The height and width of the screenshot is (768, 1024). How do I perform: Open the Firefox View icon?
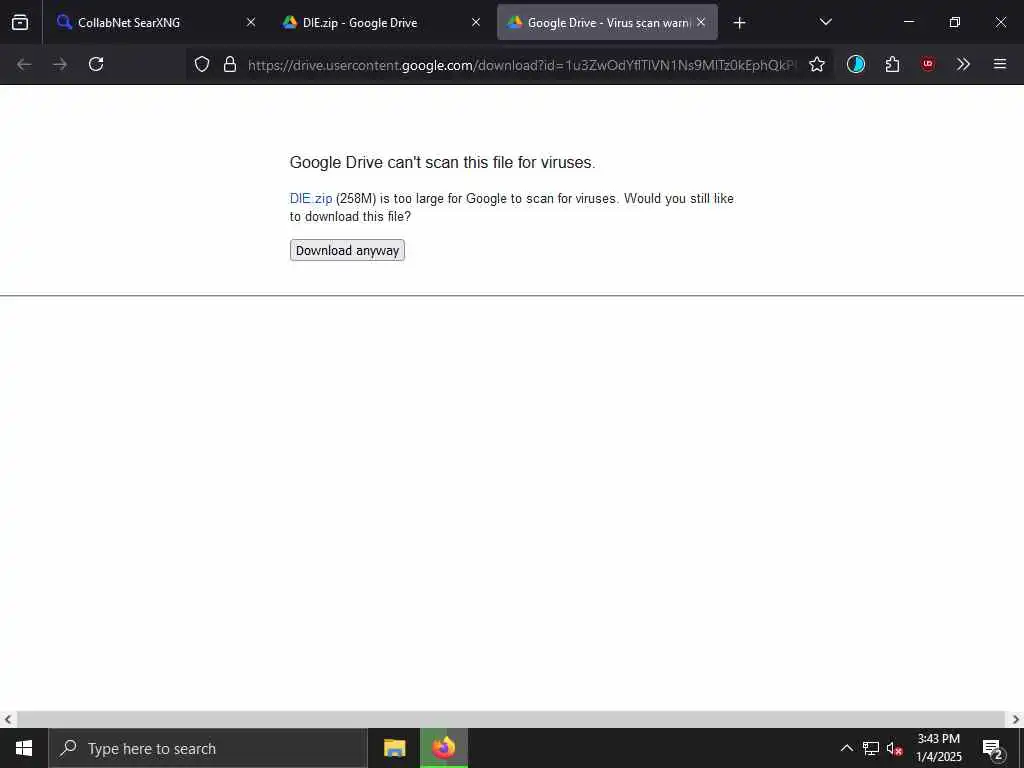click(x=20, y=23)
